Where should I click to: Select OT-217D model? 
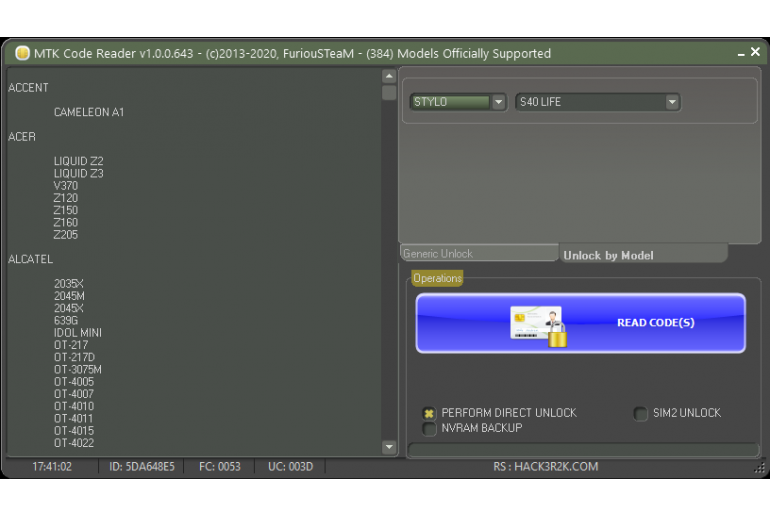pyautogui.click(x=74, y=357)
